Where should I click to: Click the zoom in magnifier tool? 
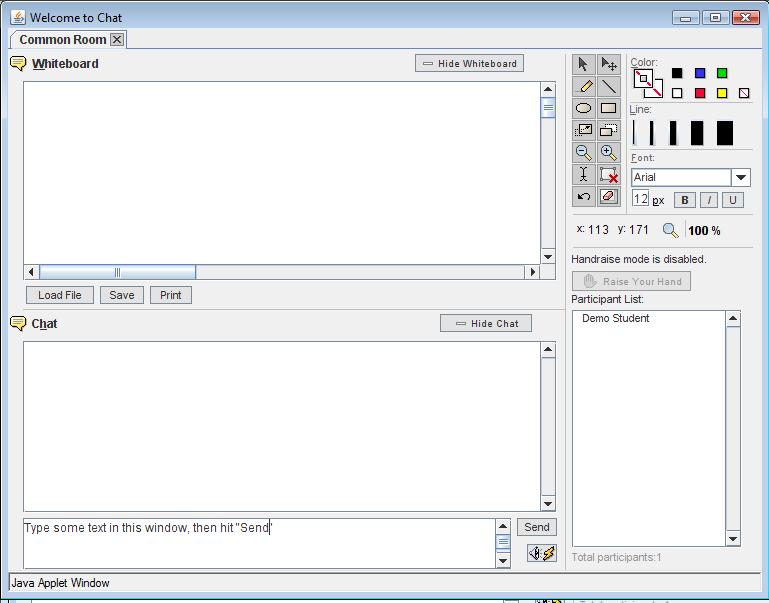tap(609, 152)
